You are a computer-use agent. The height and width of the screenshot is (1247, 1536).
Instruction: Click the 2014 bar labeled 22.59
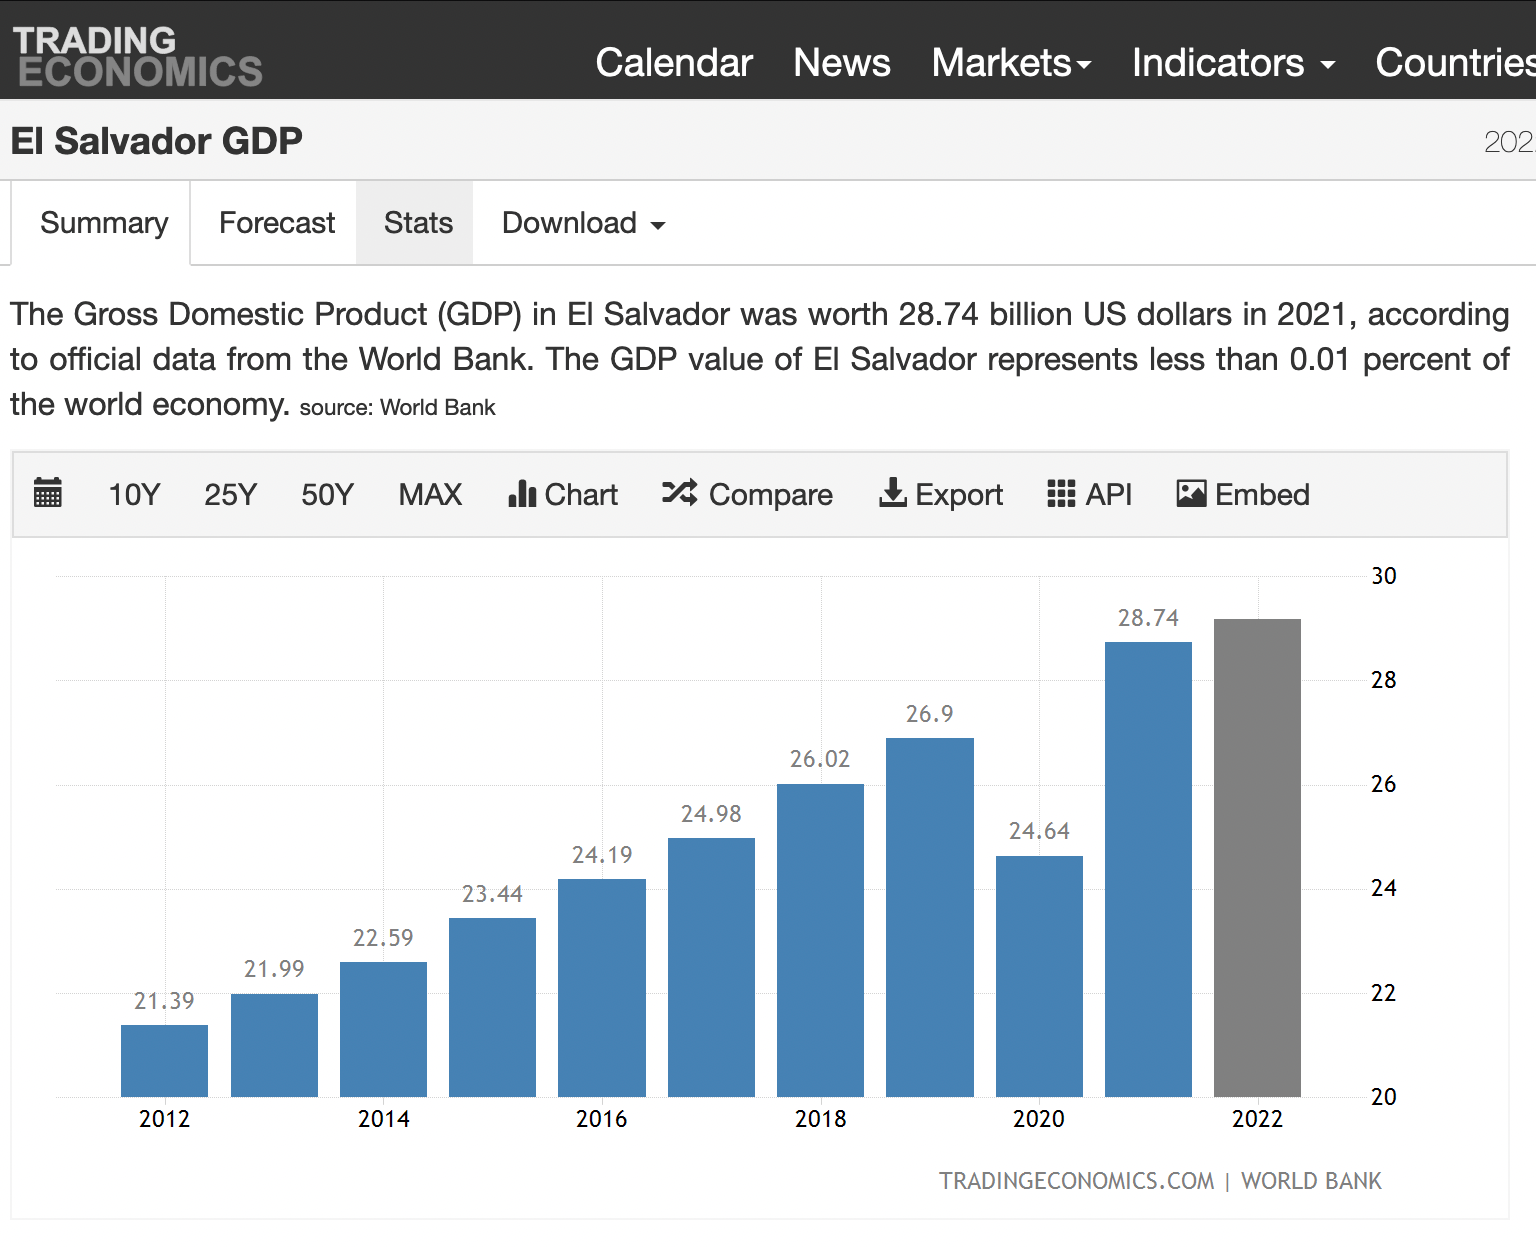click(x=383, y=1029)
